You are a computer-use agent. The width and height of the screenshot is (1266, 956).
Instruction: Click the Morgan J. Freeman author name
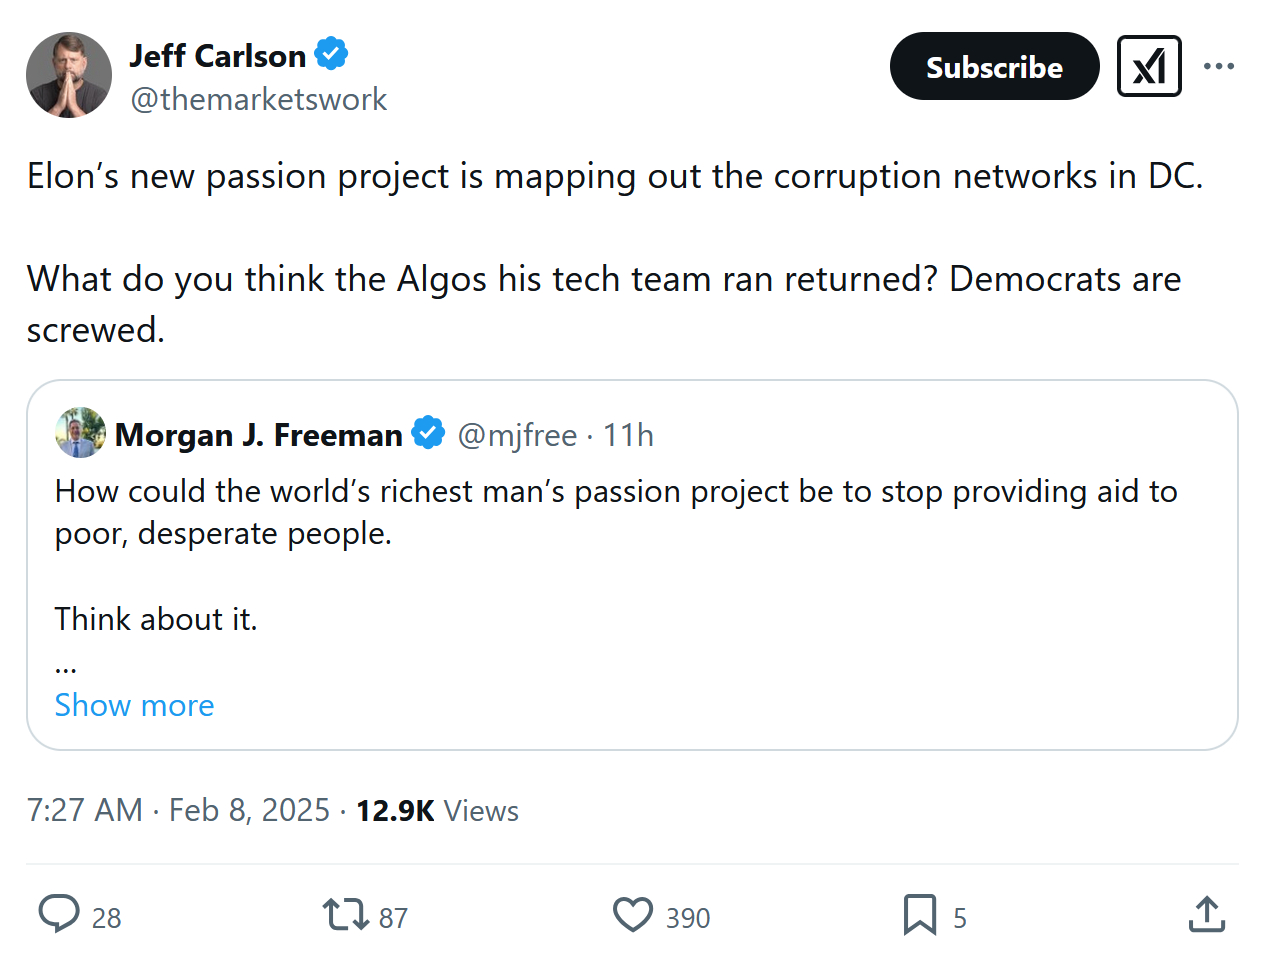(x=259, y=435)
